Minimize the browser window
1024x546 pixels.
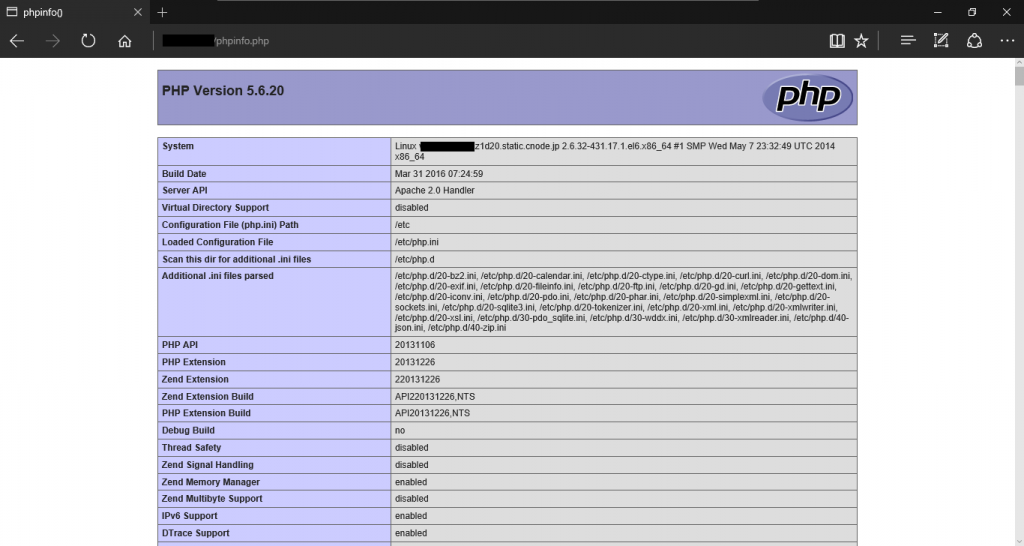tap(938, 12)
